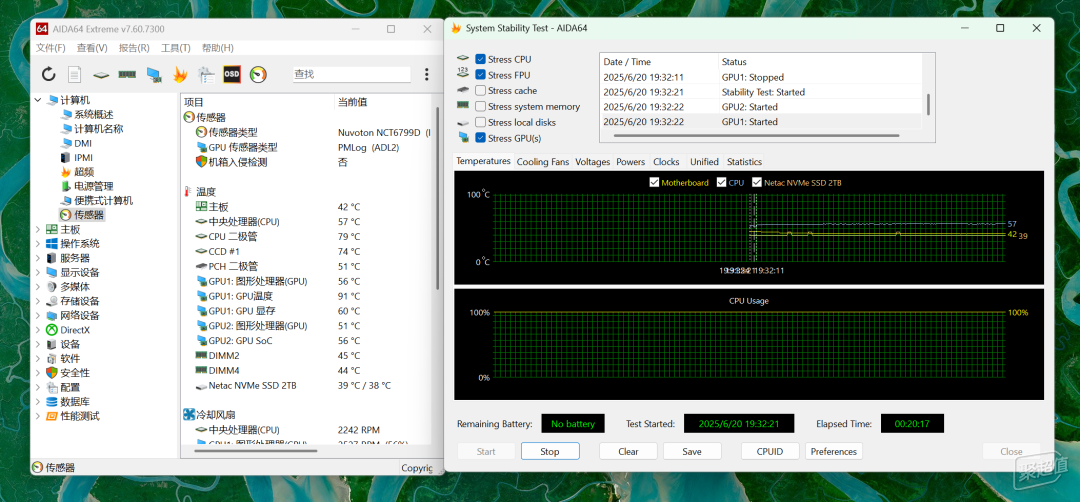Open the Statistics tab
The width and height of the screenshot is (1080, 502).
[744, 162]
